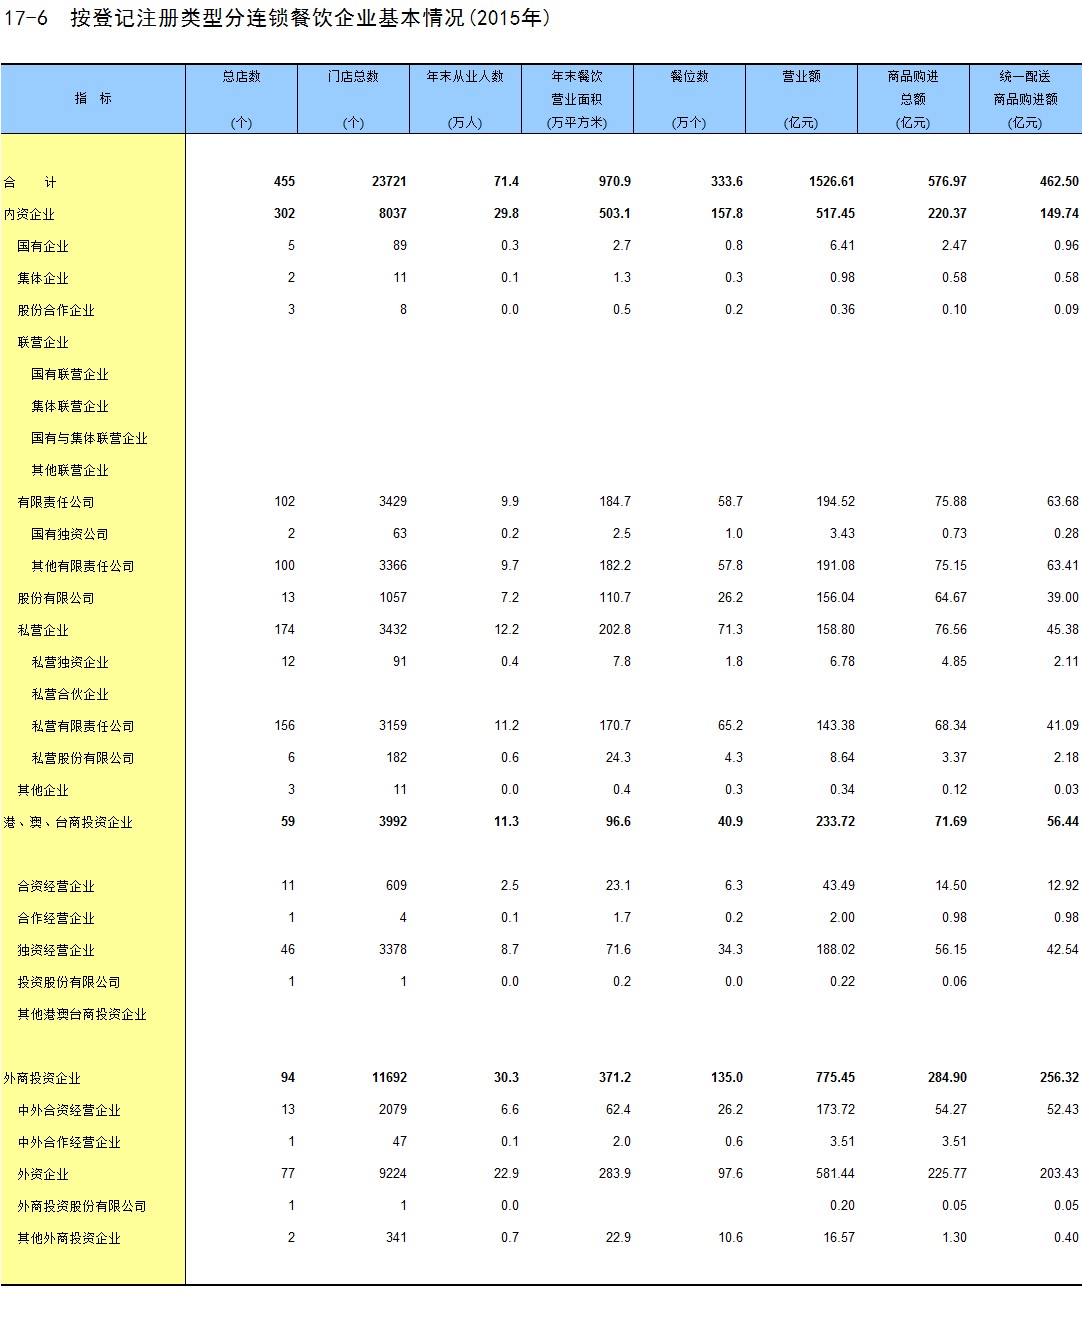Click the '私营企业' row label
This screenshot has height=1318, width=1082.
click(x=43, y=630)
